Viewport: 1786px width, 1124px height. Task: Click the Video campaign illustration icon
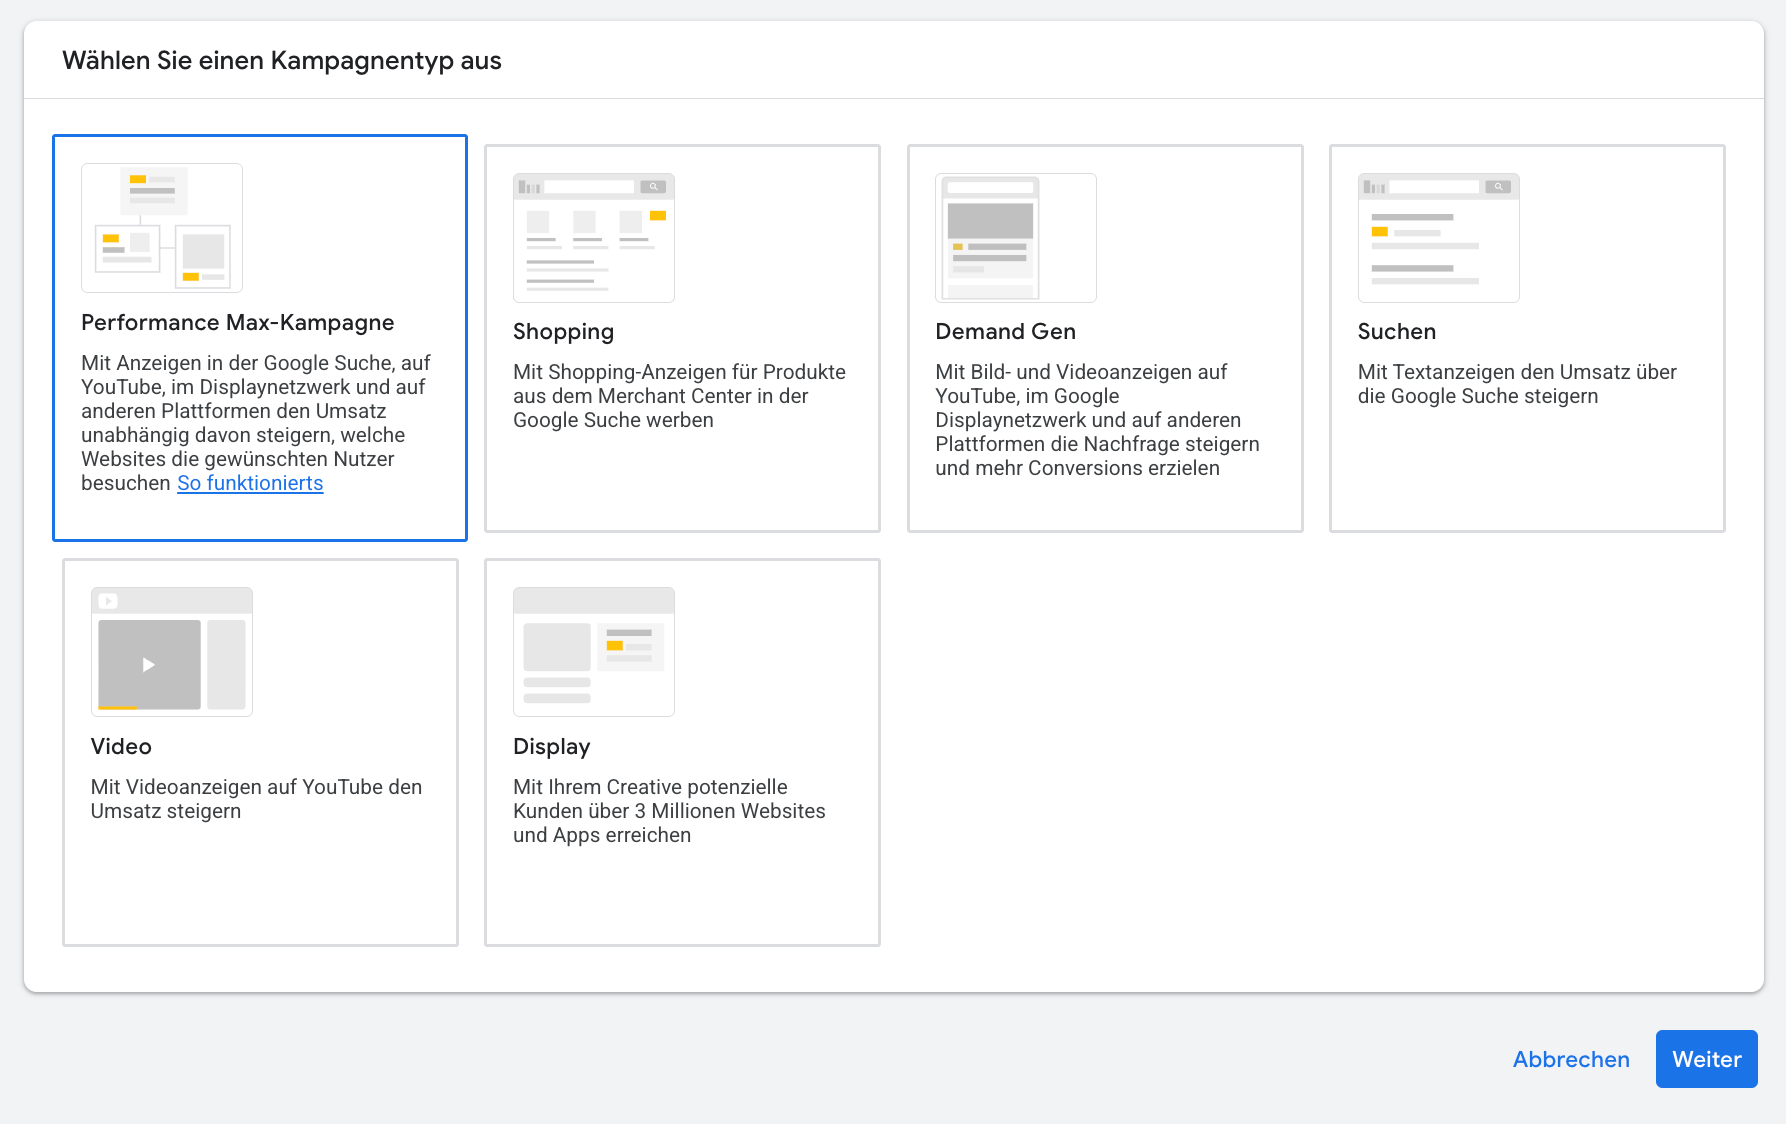(172, 652)
